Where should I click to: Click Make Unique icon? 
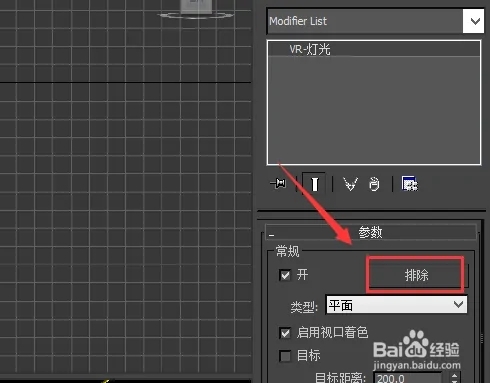pyautogui.click(x=350, y=184)
